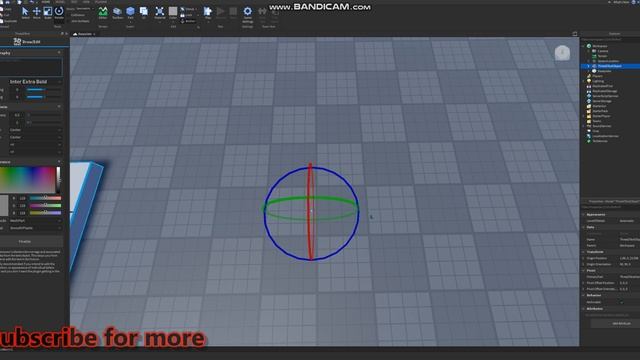The height and width of the screenshot is (360, 640).
Task: Collapse the Pivot properties section
Action: pos(583,270)
